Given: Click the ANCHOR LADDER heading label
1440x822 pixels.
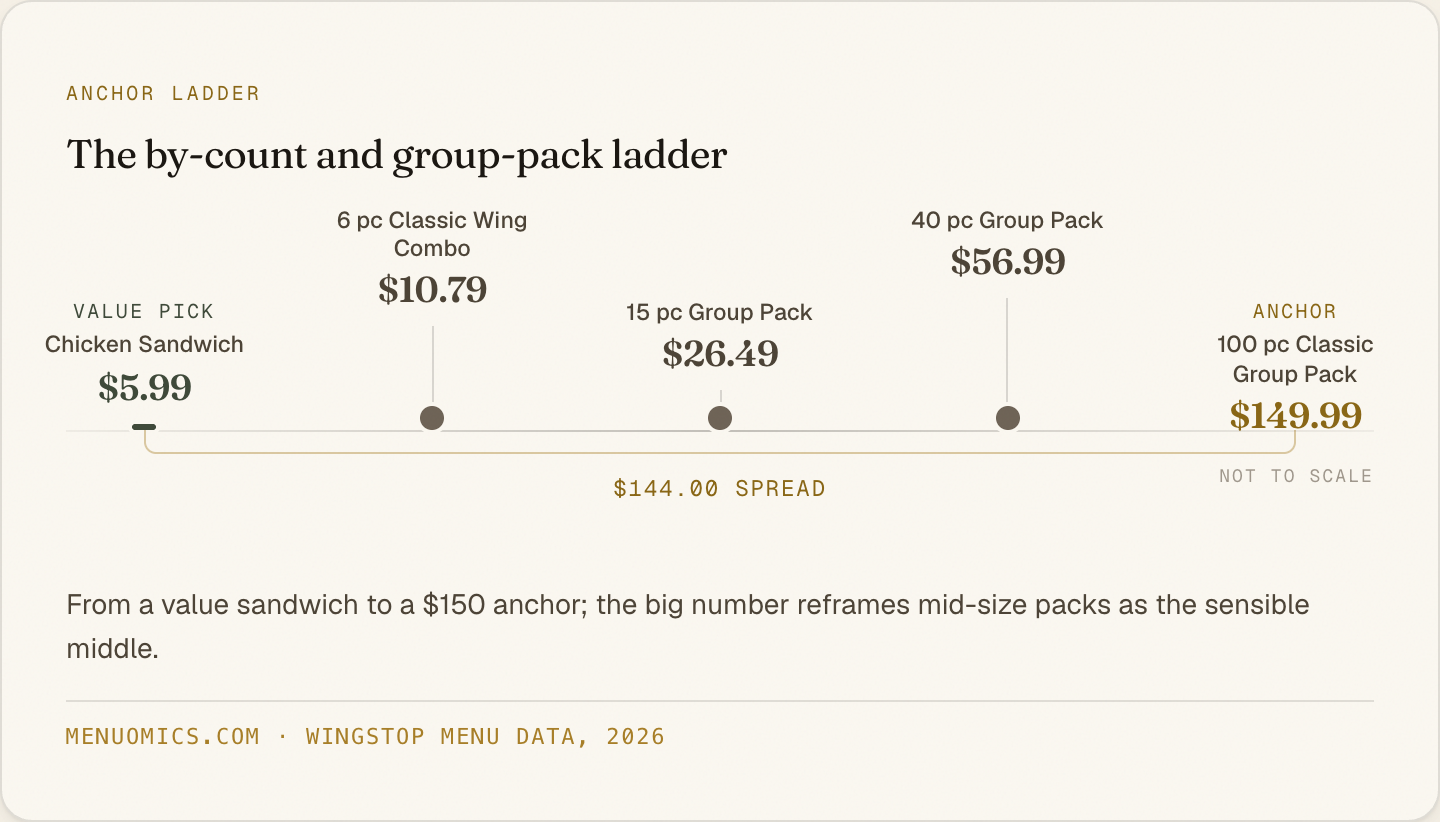Looking at the screenshot, I should click(163, 94).
